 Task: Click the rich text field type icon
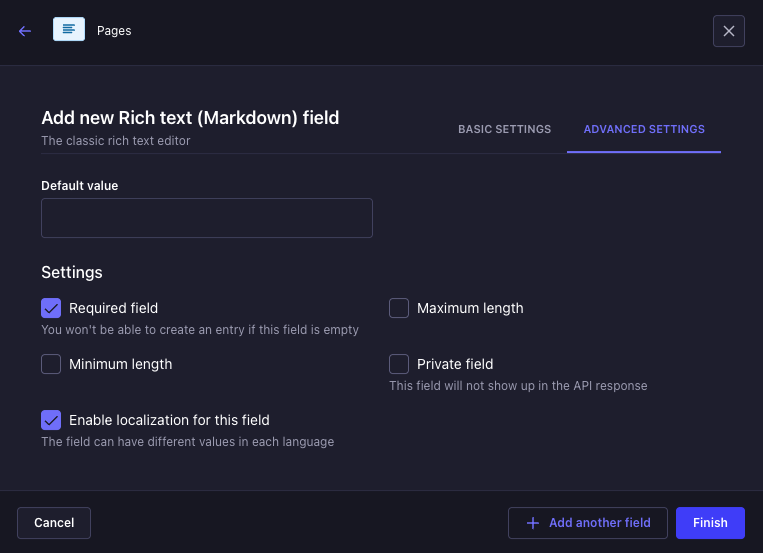pos(69,30)
